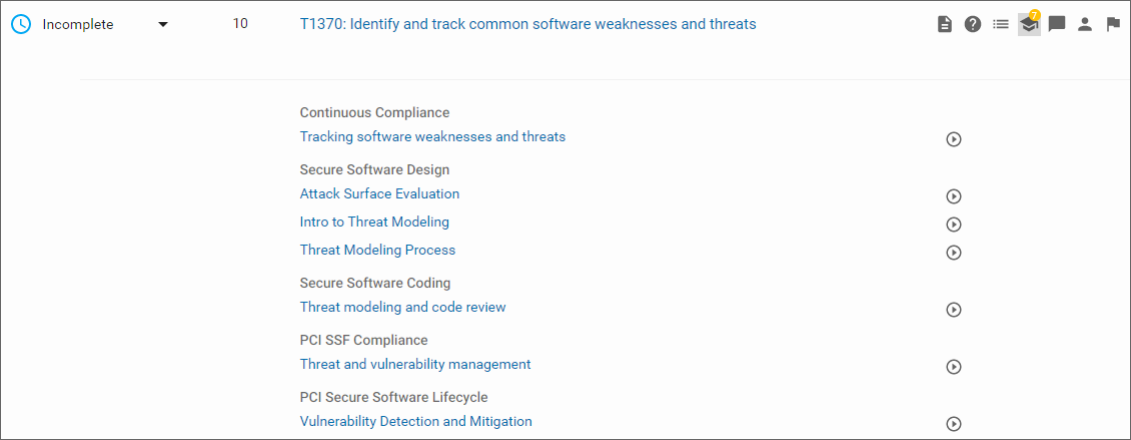Play Tracking software weaknesses and threats

pyautogui.click(x=953, y=139)
